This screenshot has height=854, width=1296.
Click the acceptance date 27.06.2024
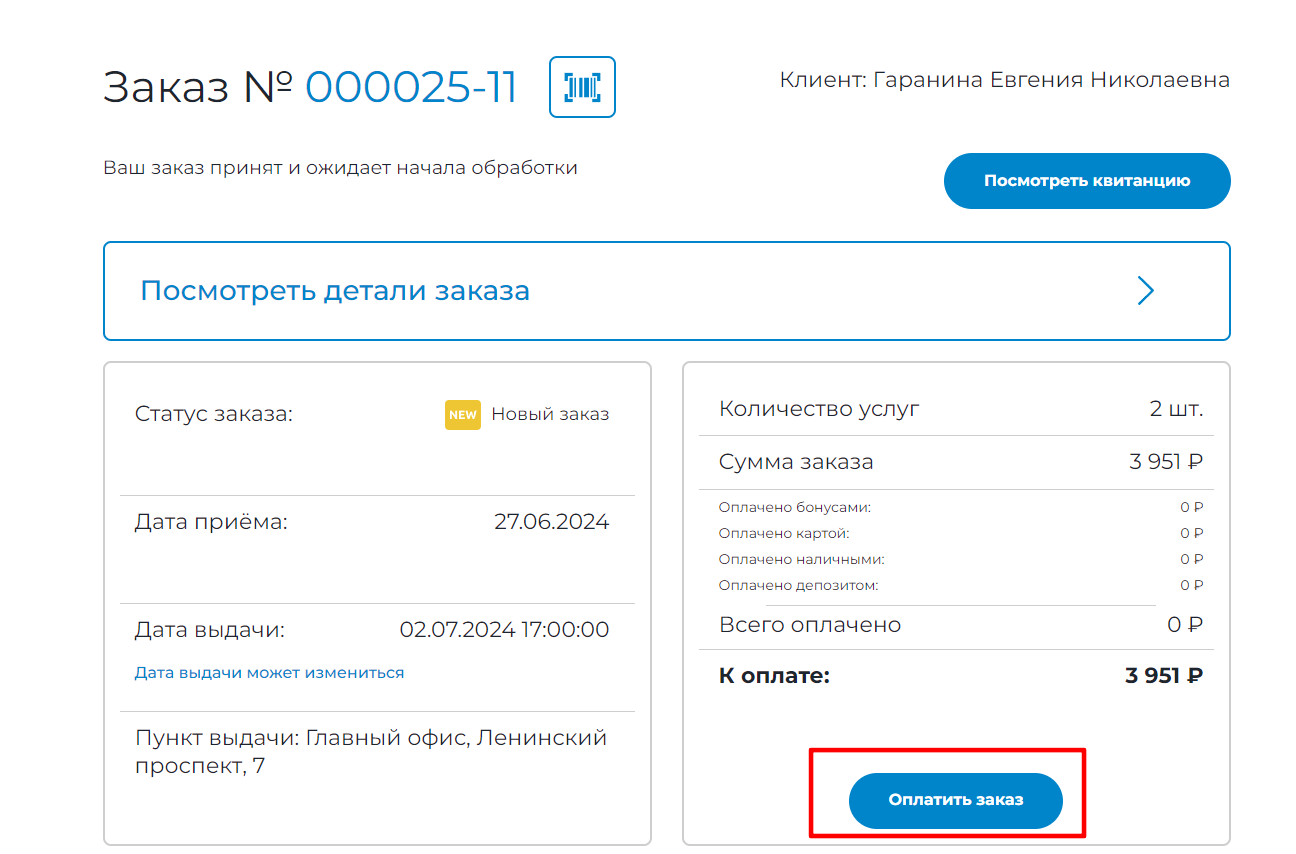tap(551, 522)
